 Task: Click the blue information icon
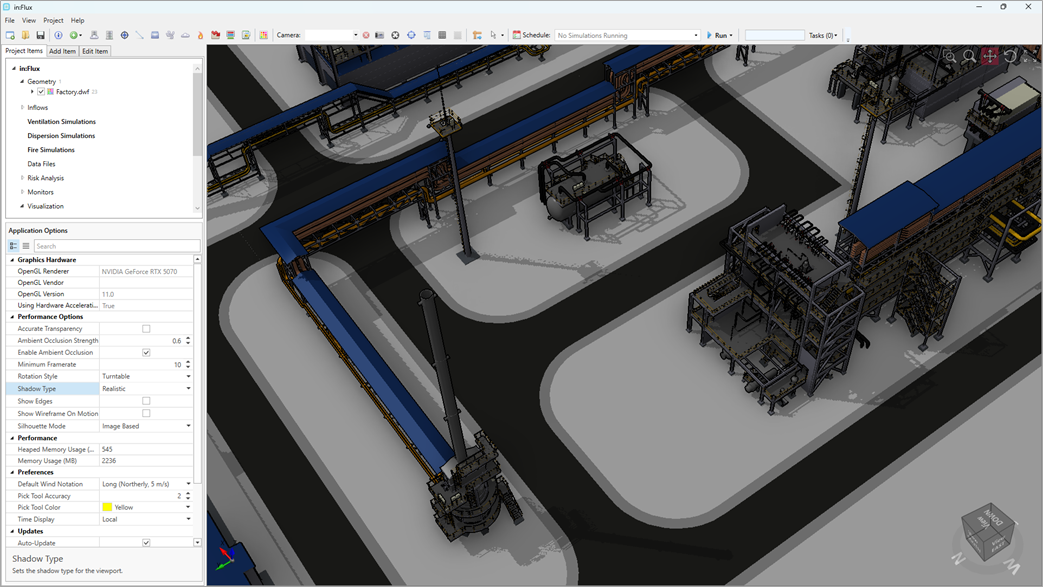(59, 35)
